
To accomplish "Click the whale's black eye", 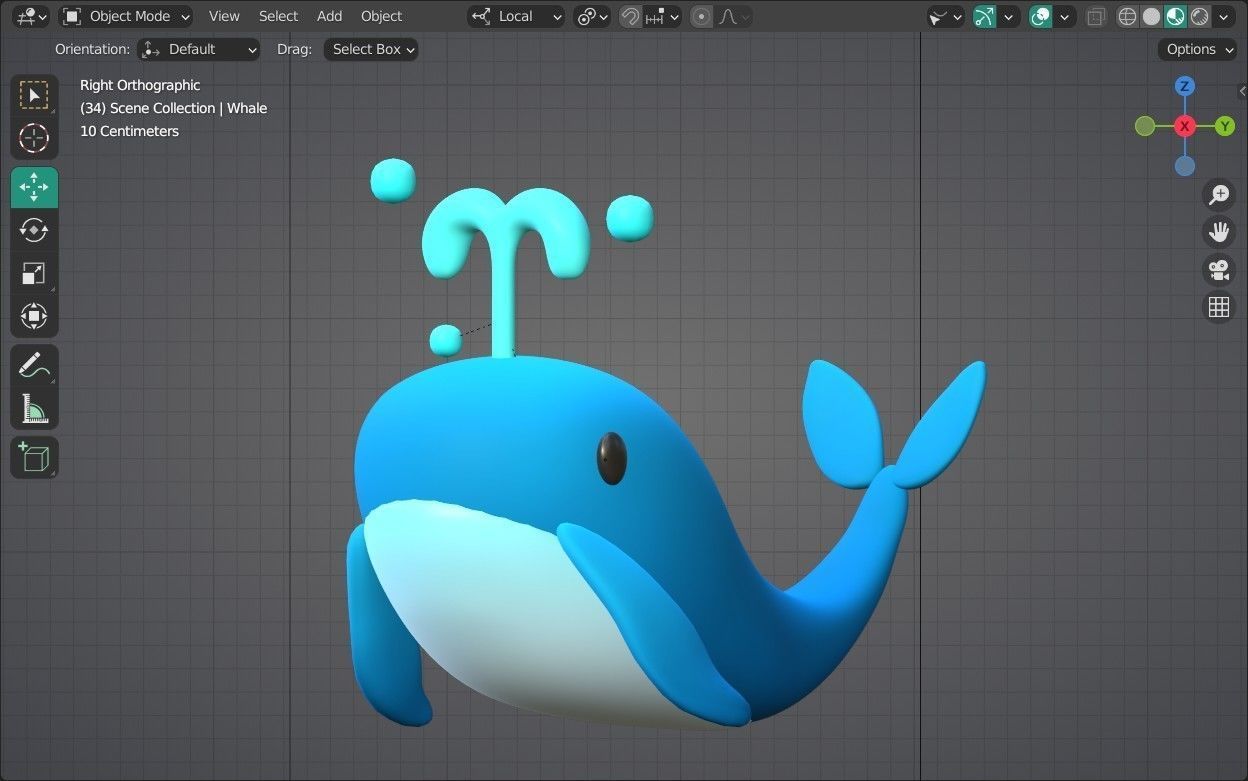I will 611,459.
